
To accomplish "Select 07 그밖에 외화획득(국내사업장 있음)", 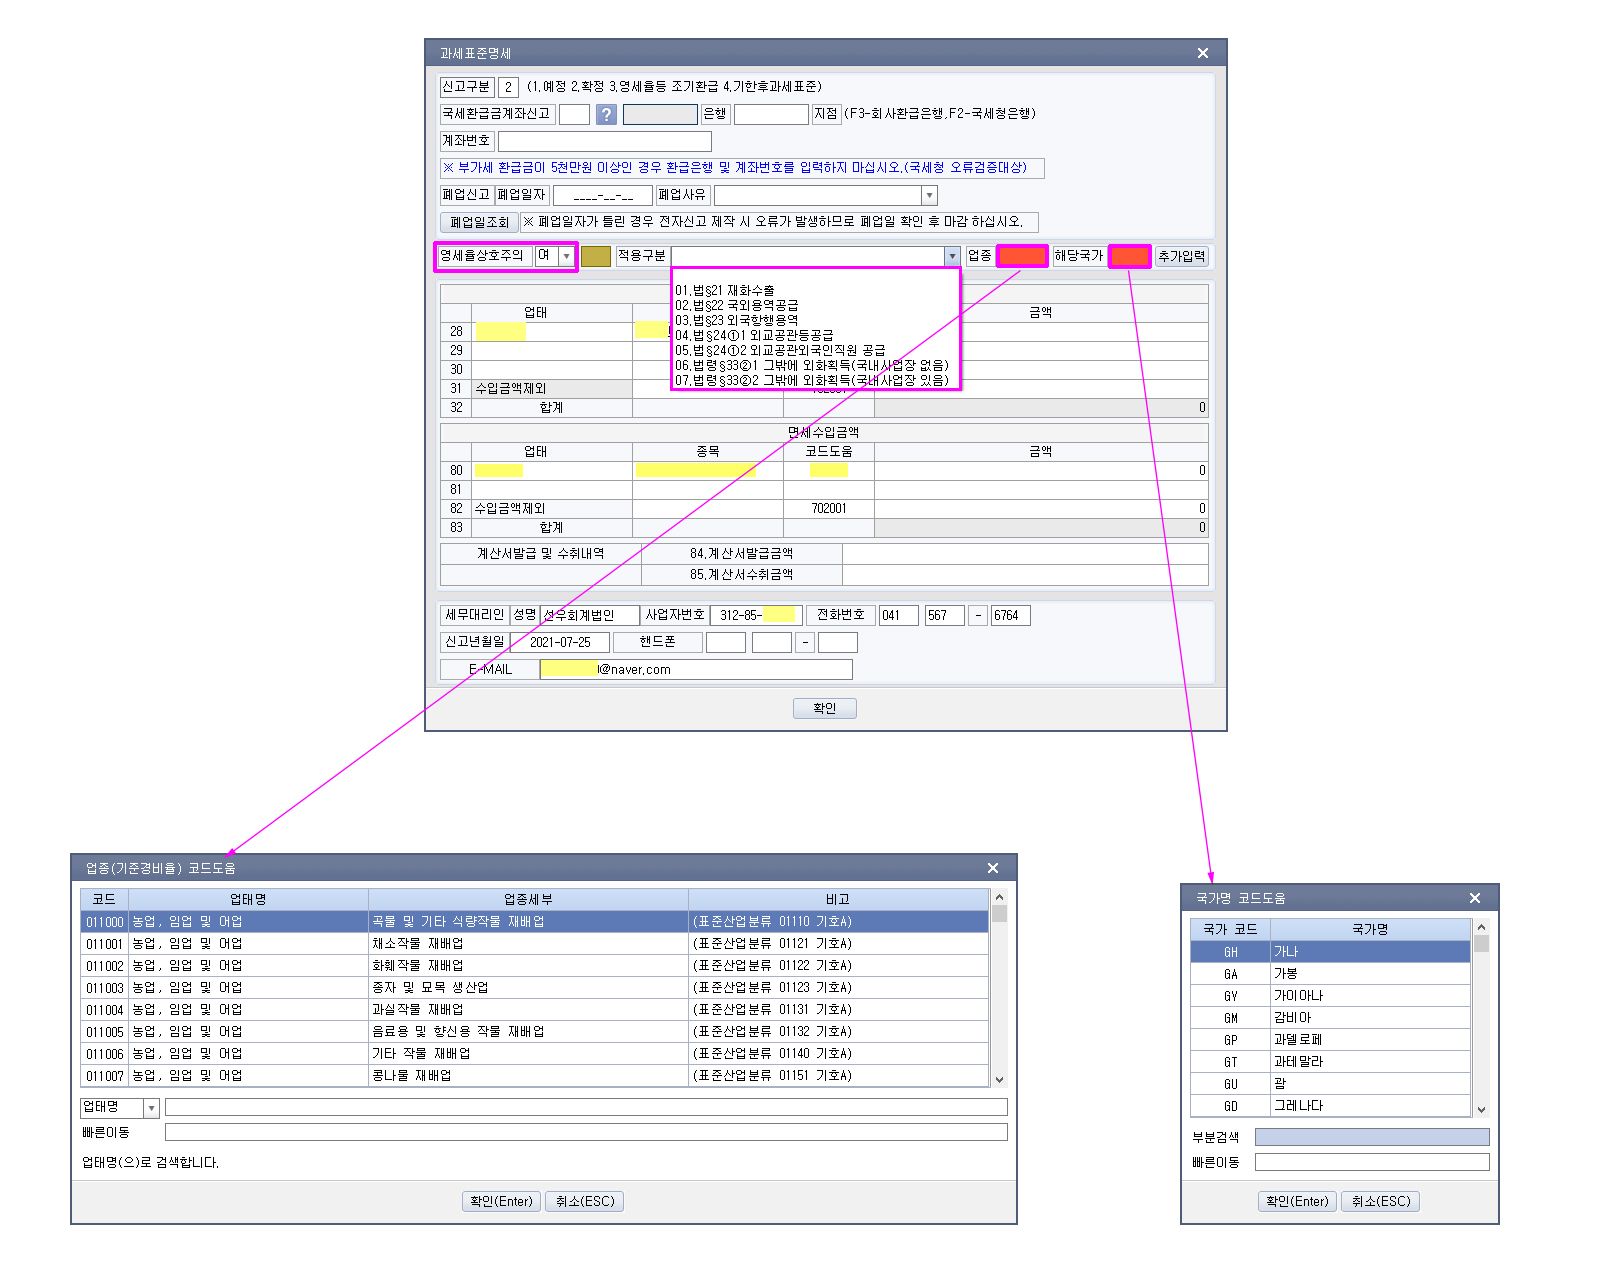I will [x=812, y=380].
